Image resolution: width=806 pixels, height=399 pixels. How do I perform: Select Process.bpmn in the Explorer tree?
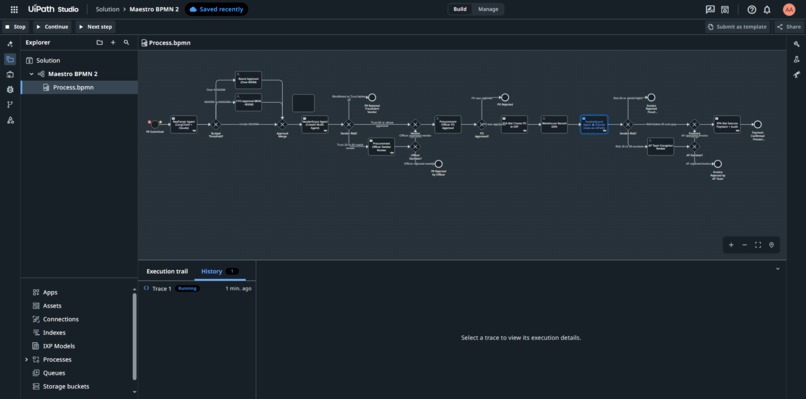pyautogui.click(x=80, y=87)
